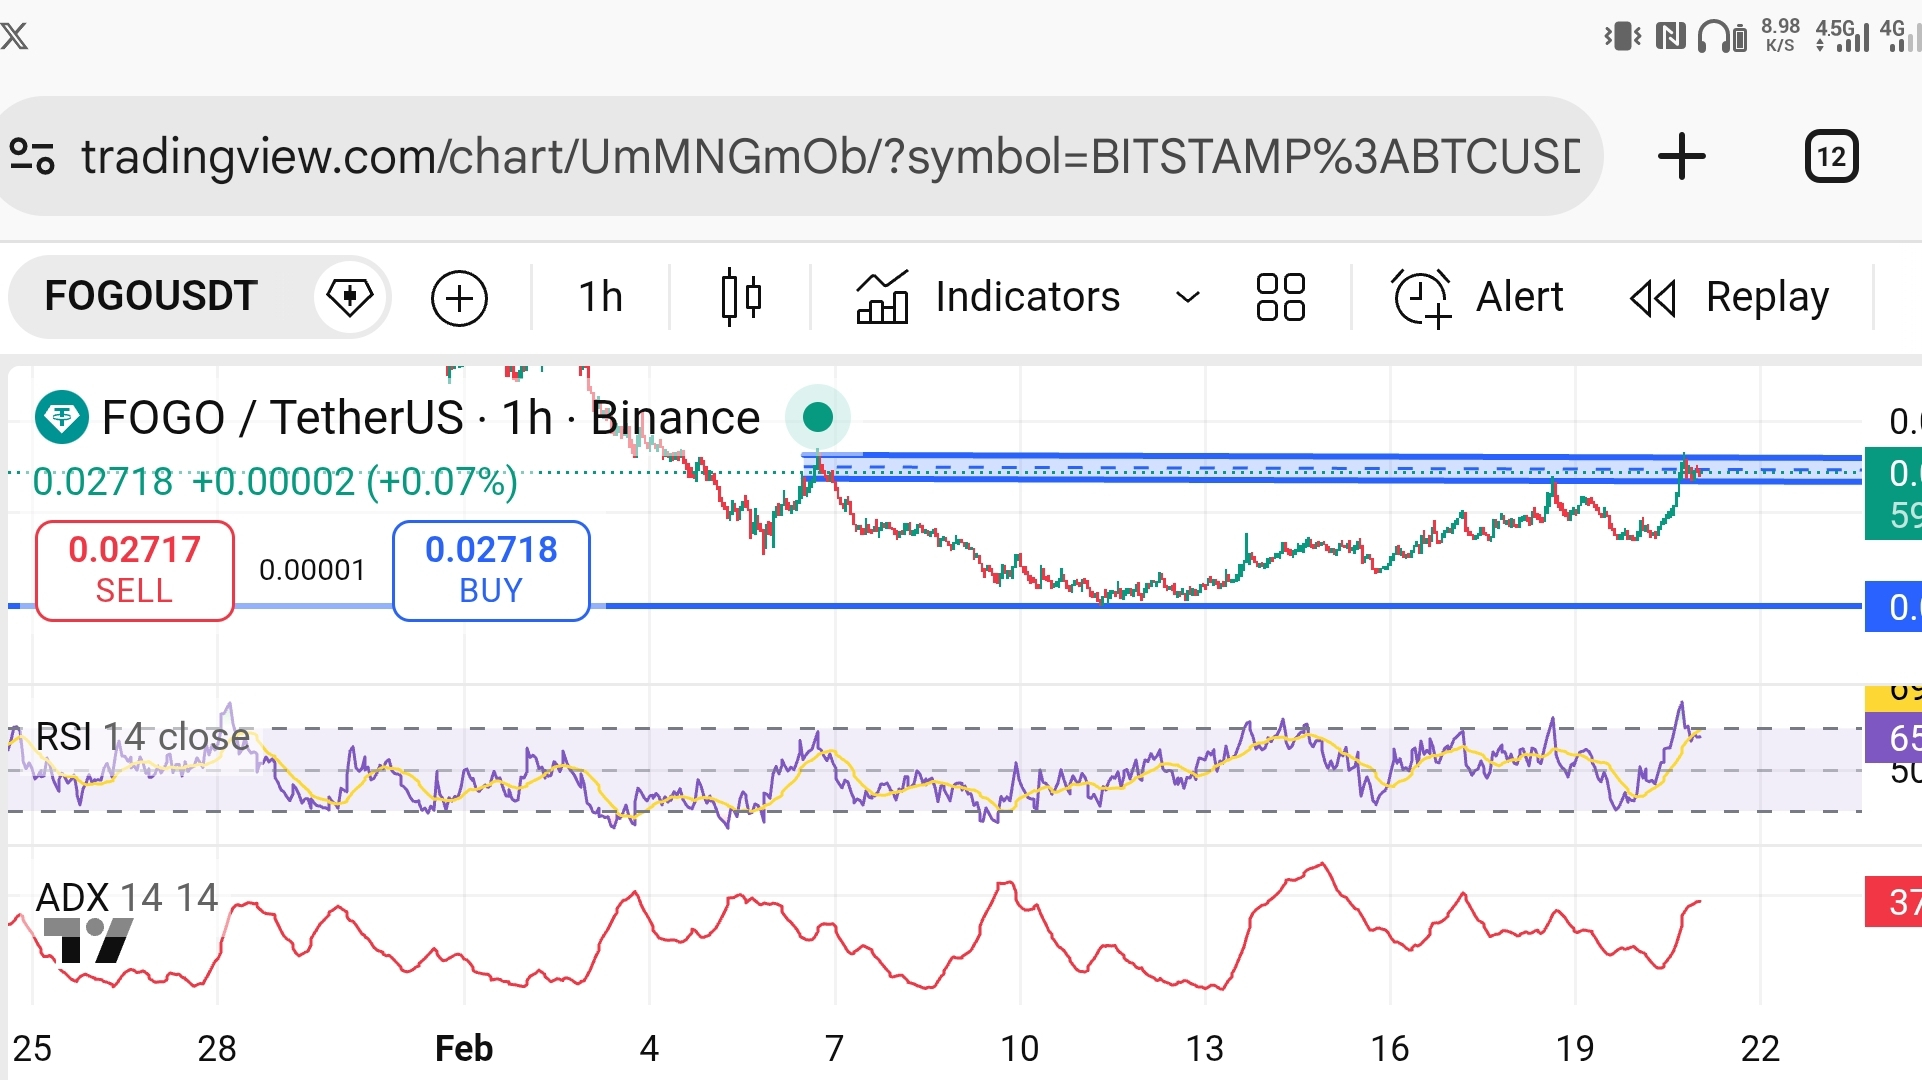This screenshot has height=1080, width=1922.
Task: Click the Replay rewind icon
Action: pyautogui.click(x=1653, y=297)
